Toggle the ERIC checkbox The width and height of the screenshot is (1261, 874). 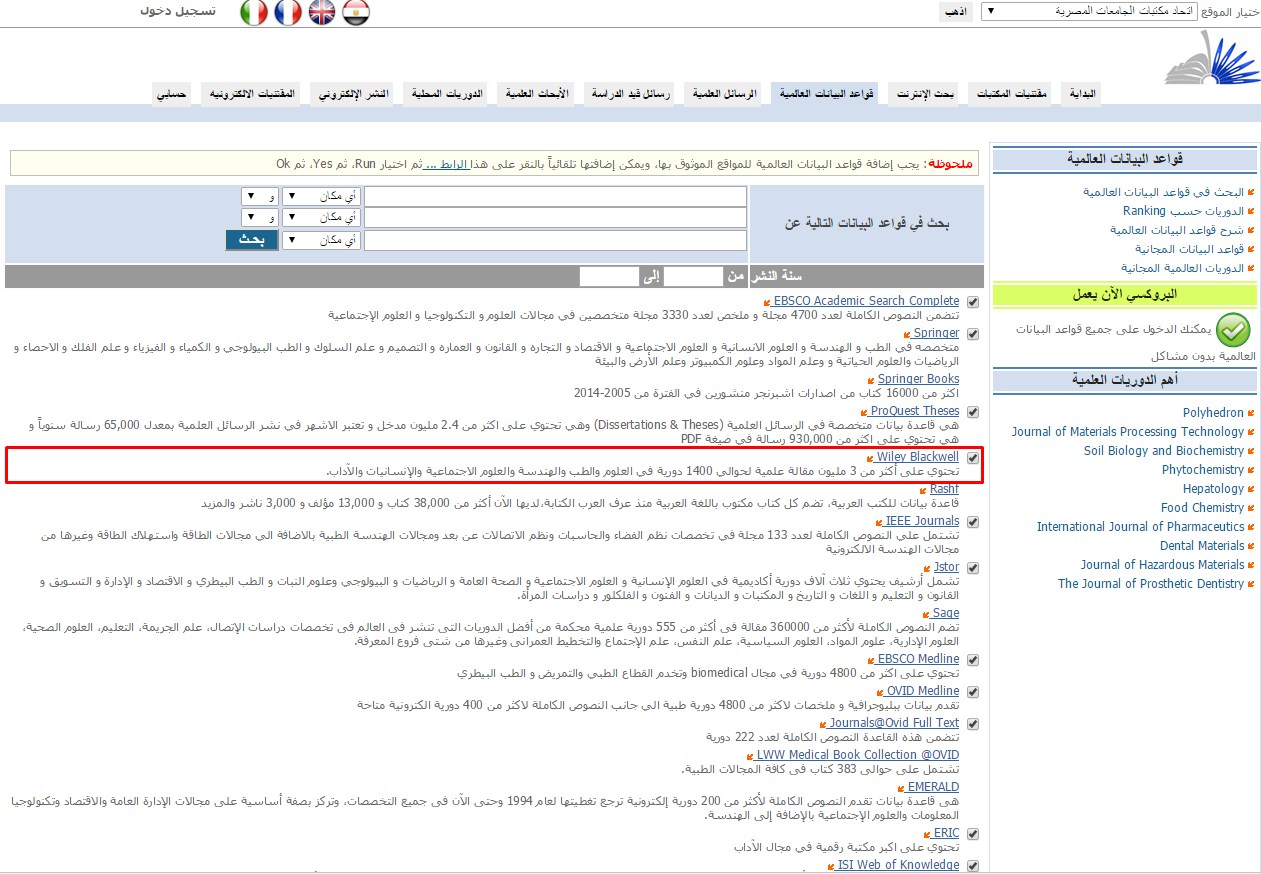[973, 834]
